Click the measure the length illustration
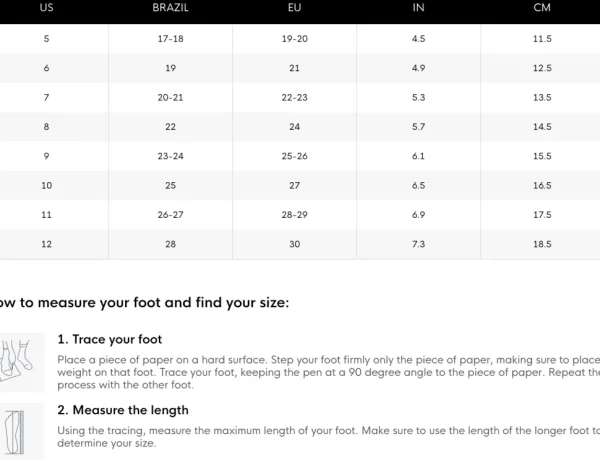The width and height of the screenshot is (600, 460). tap(22, 432)
